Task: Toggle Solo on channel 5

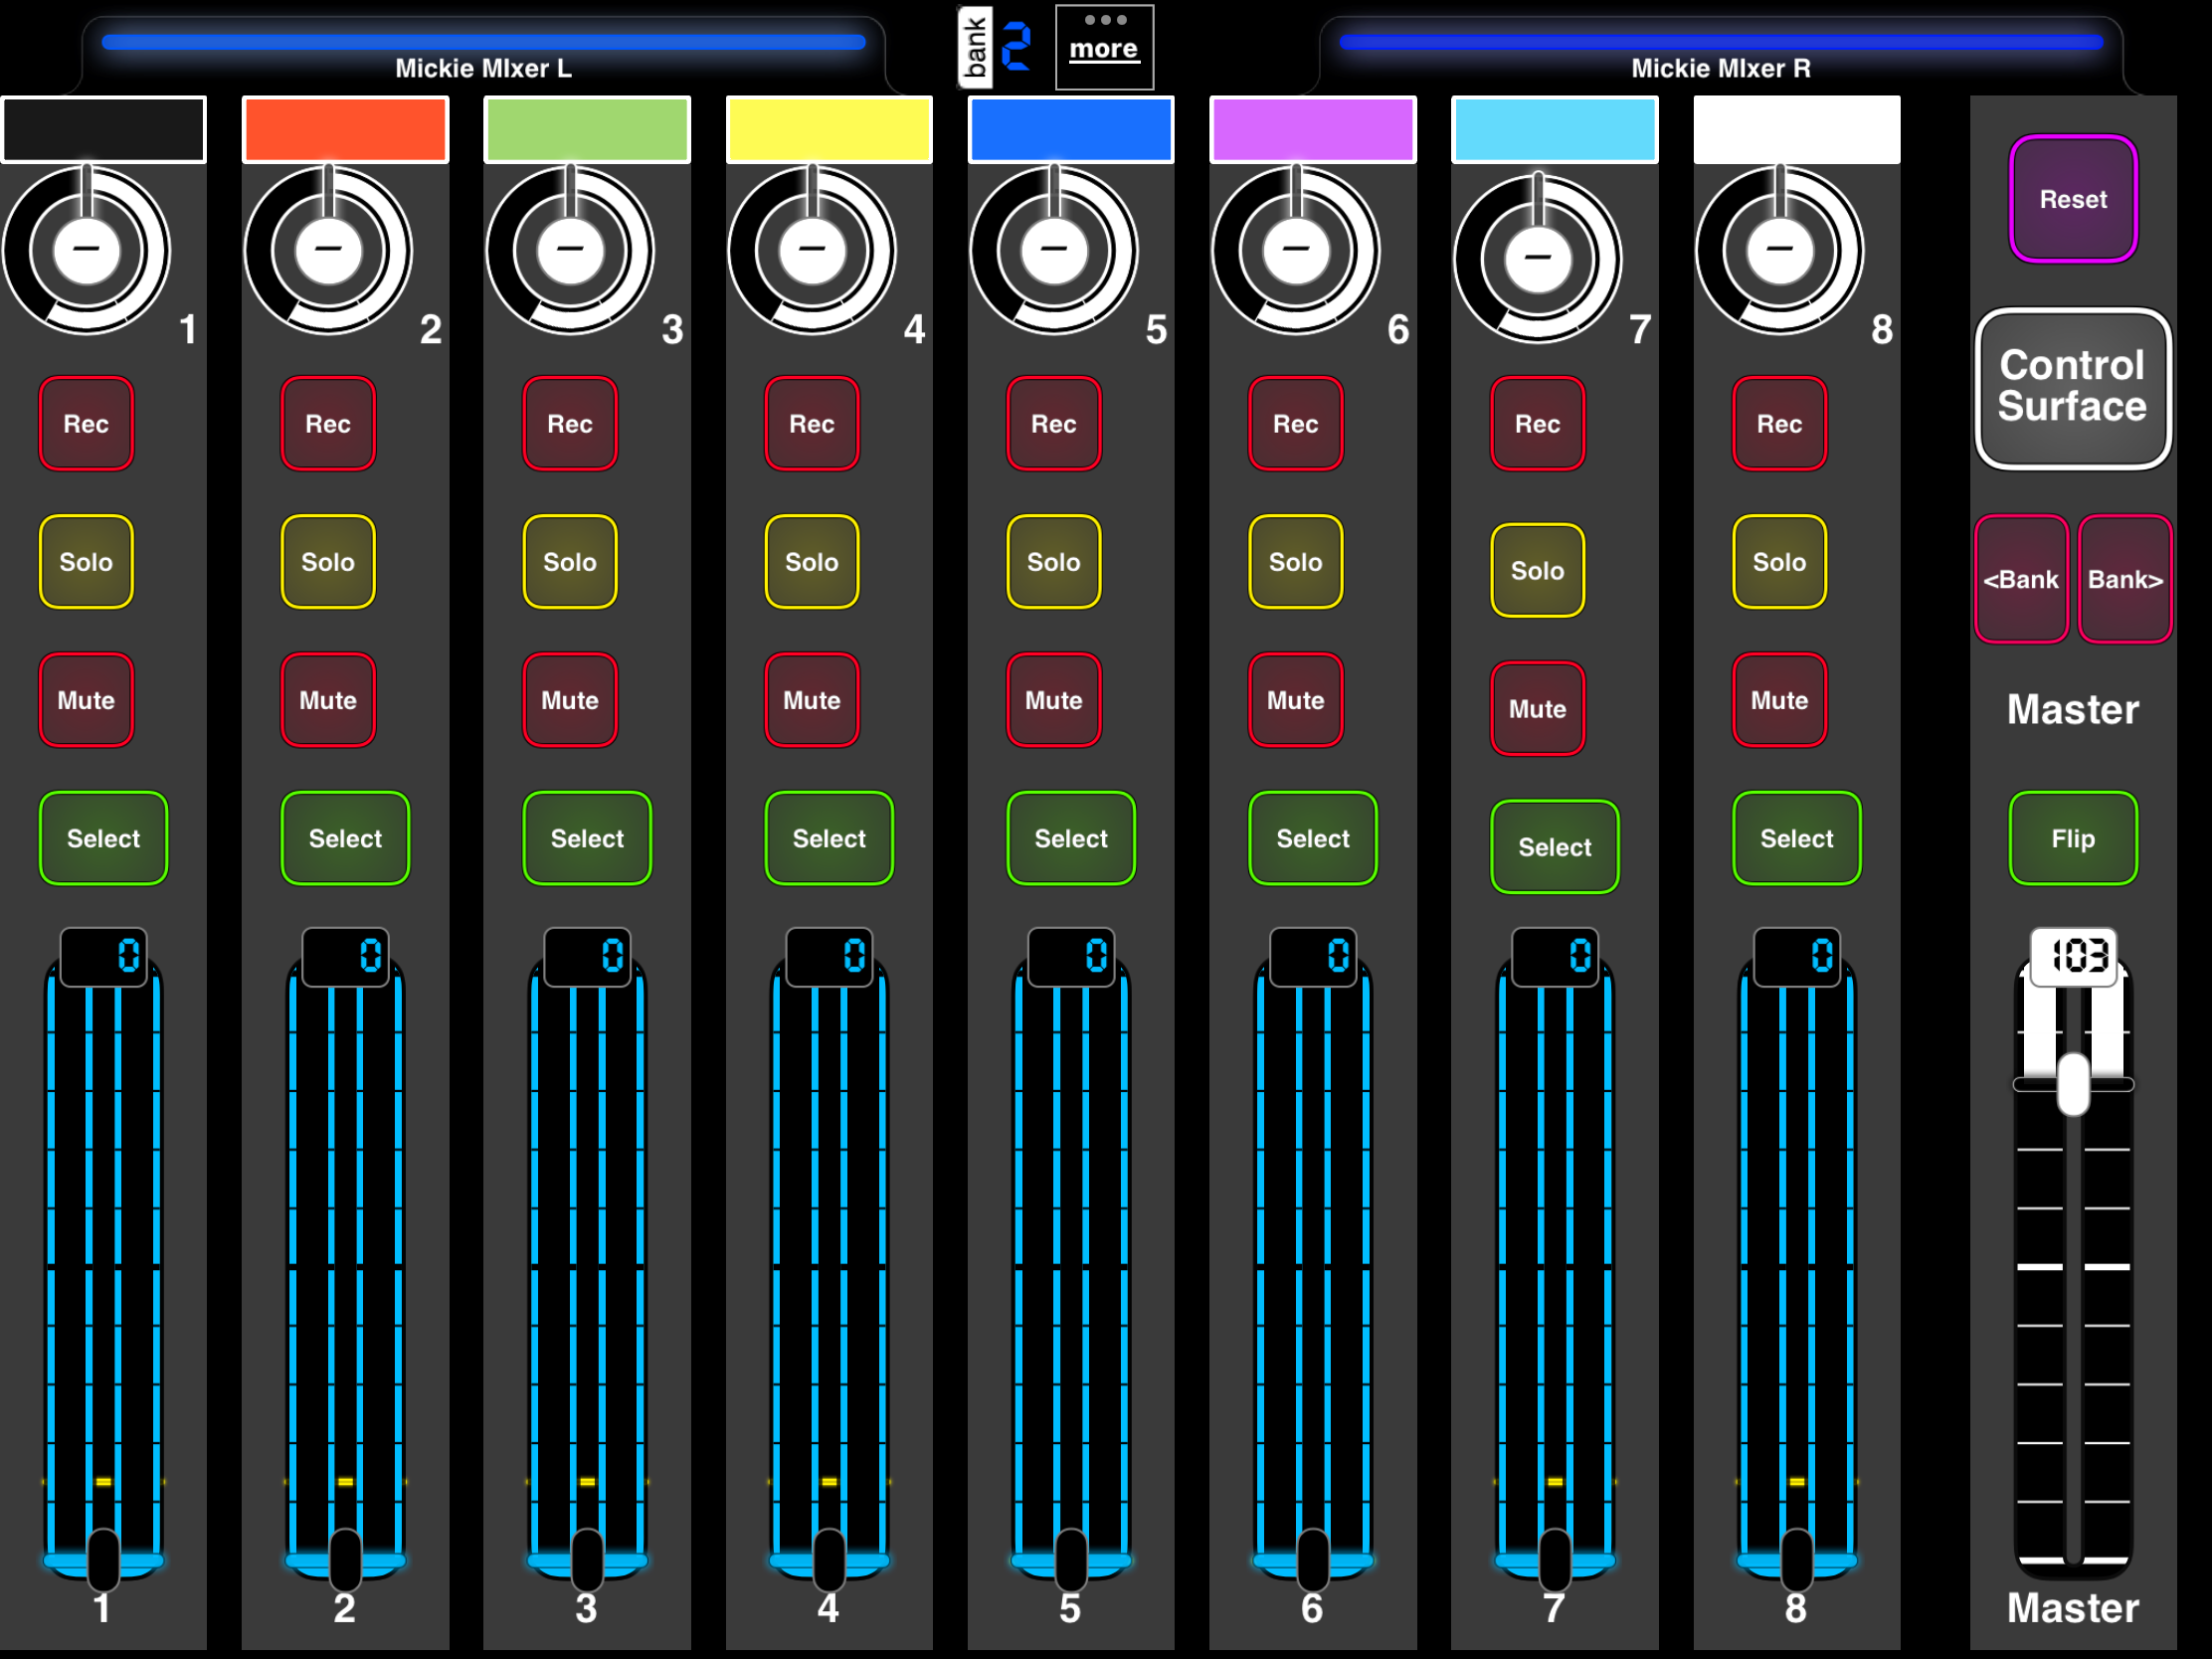Action: coord(1054,562)
